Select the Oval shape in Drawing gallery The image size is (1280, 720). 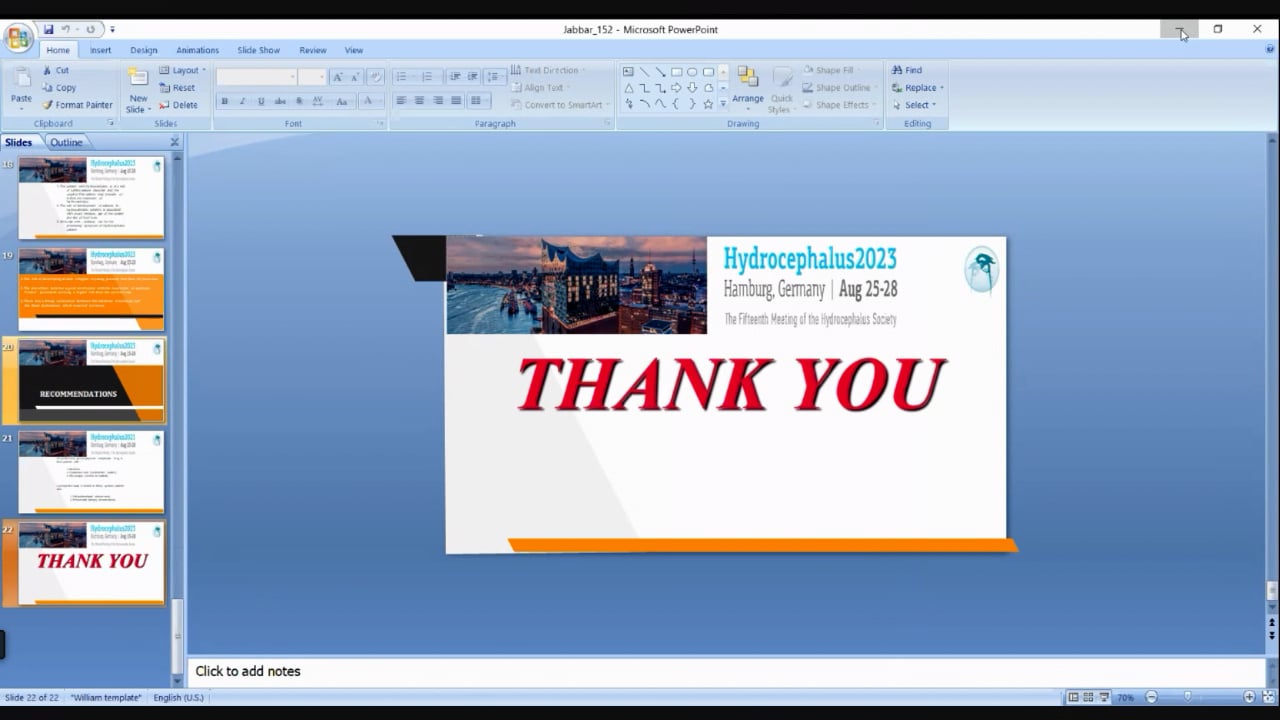[692, 71]
